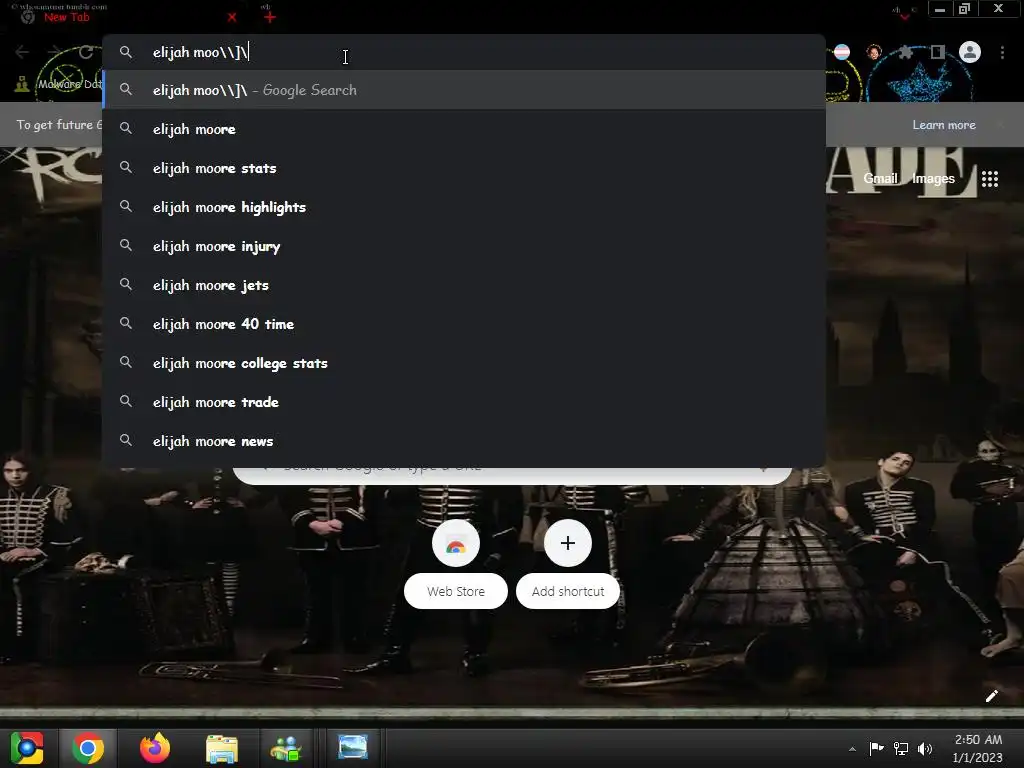
Task: Choose 'elijah moore highlights' suggestion
Action: click(464, 207)
